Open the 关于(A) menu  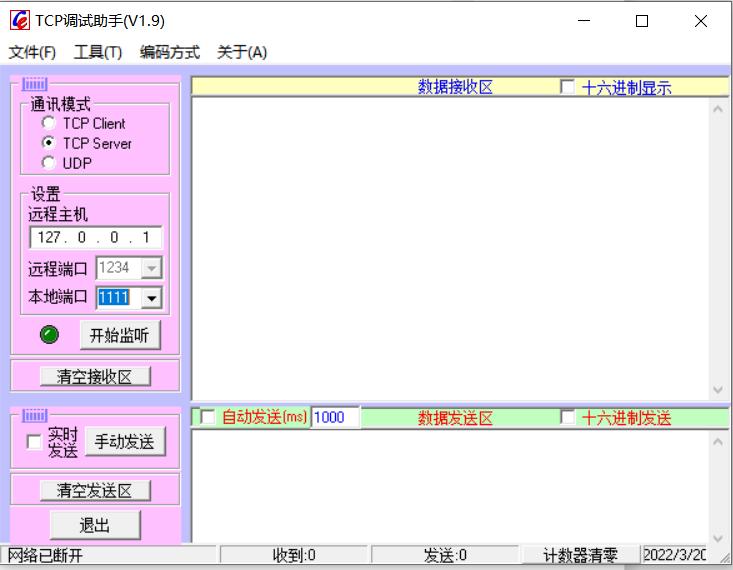tap(242, 52)
